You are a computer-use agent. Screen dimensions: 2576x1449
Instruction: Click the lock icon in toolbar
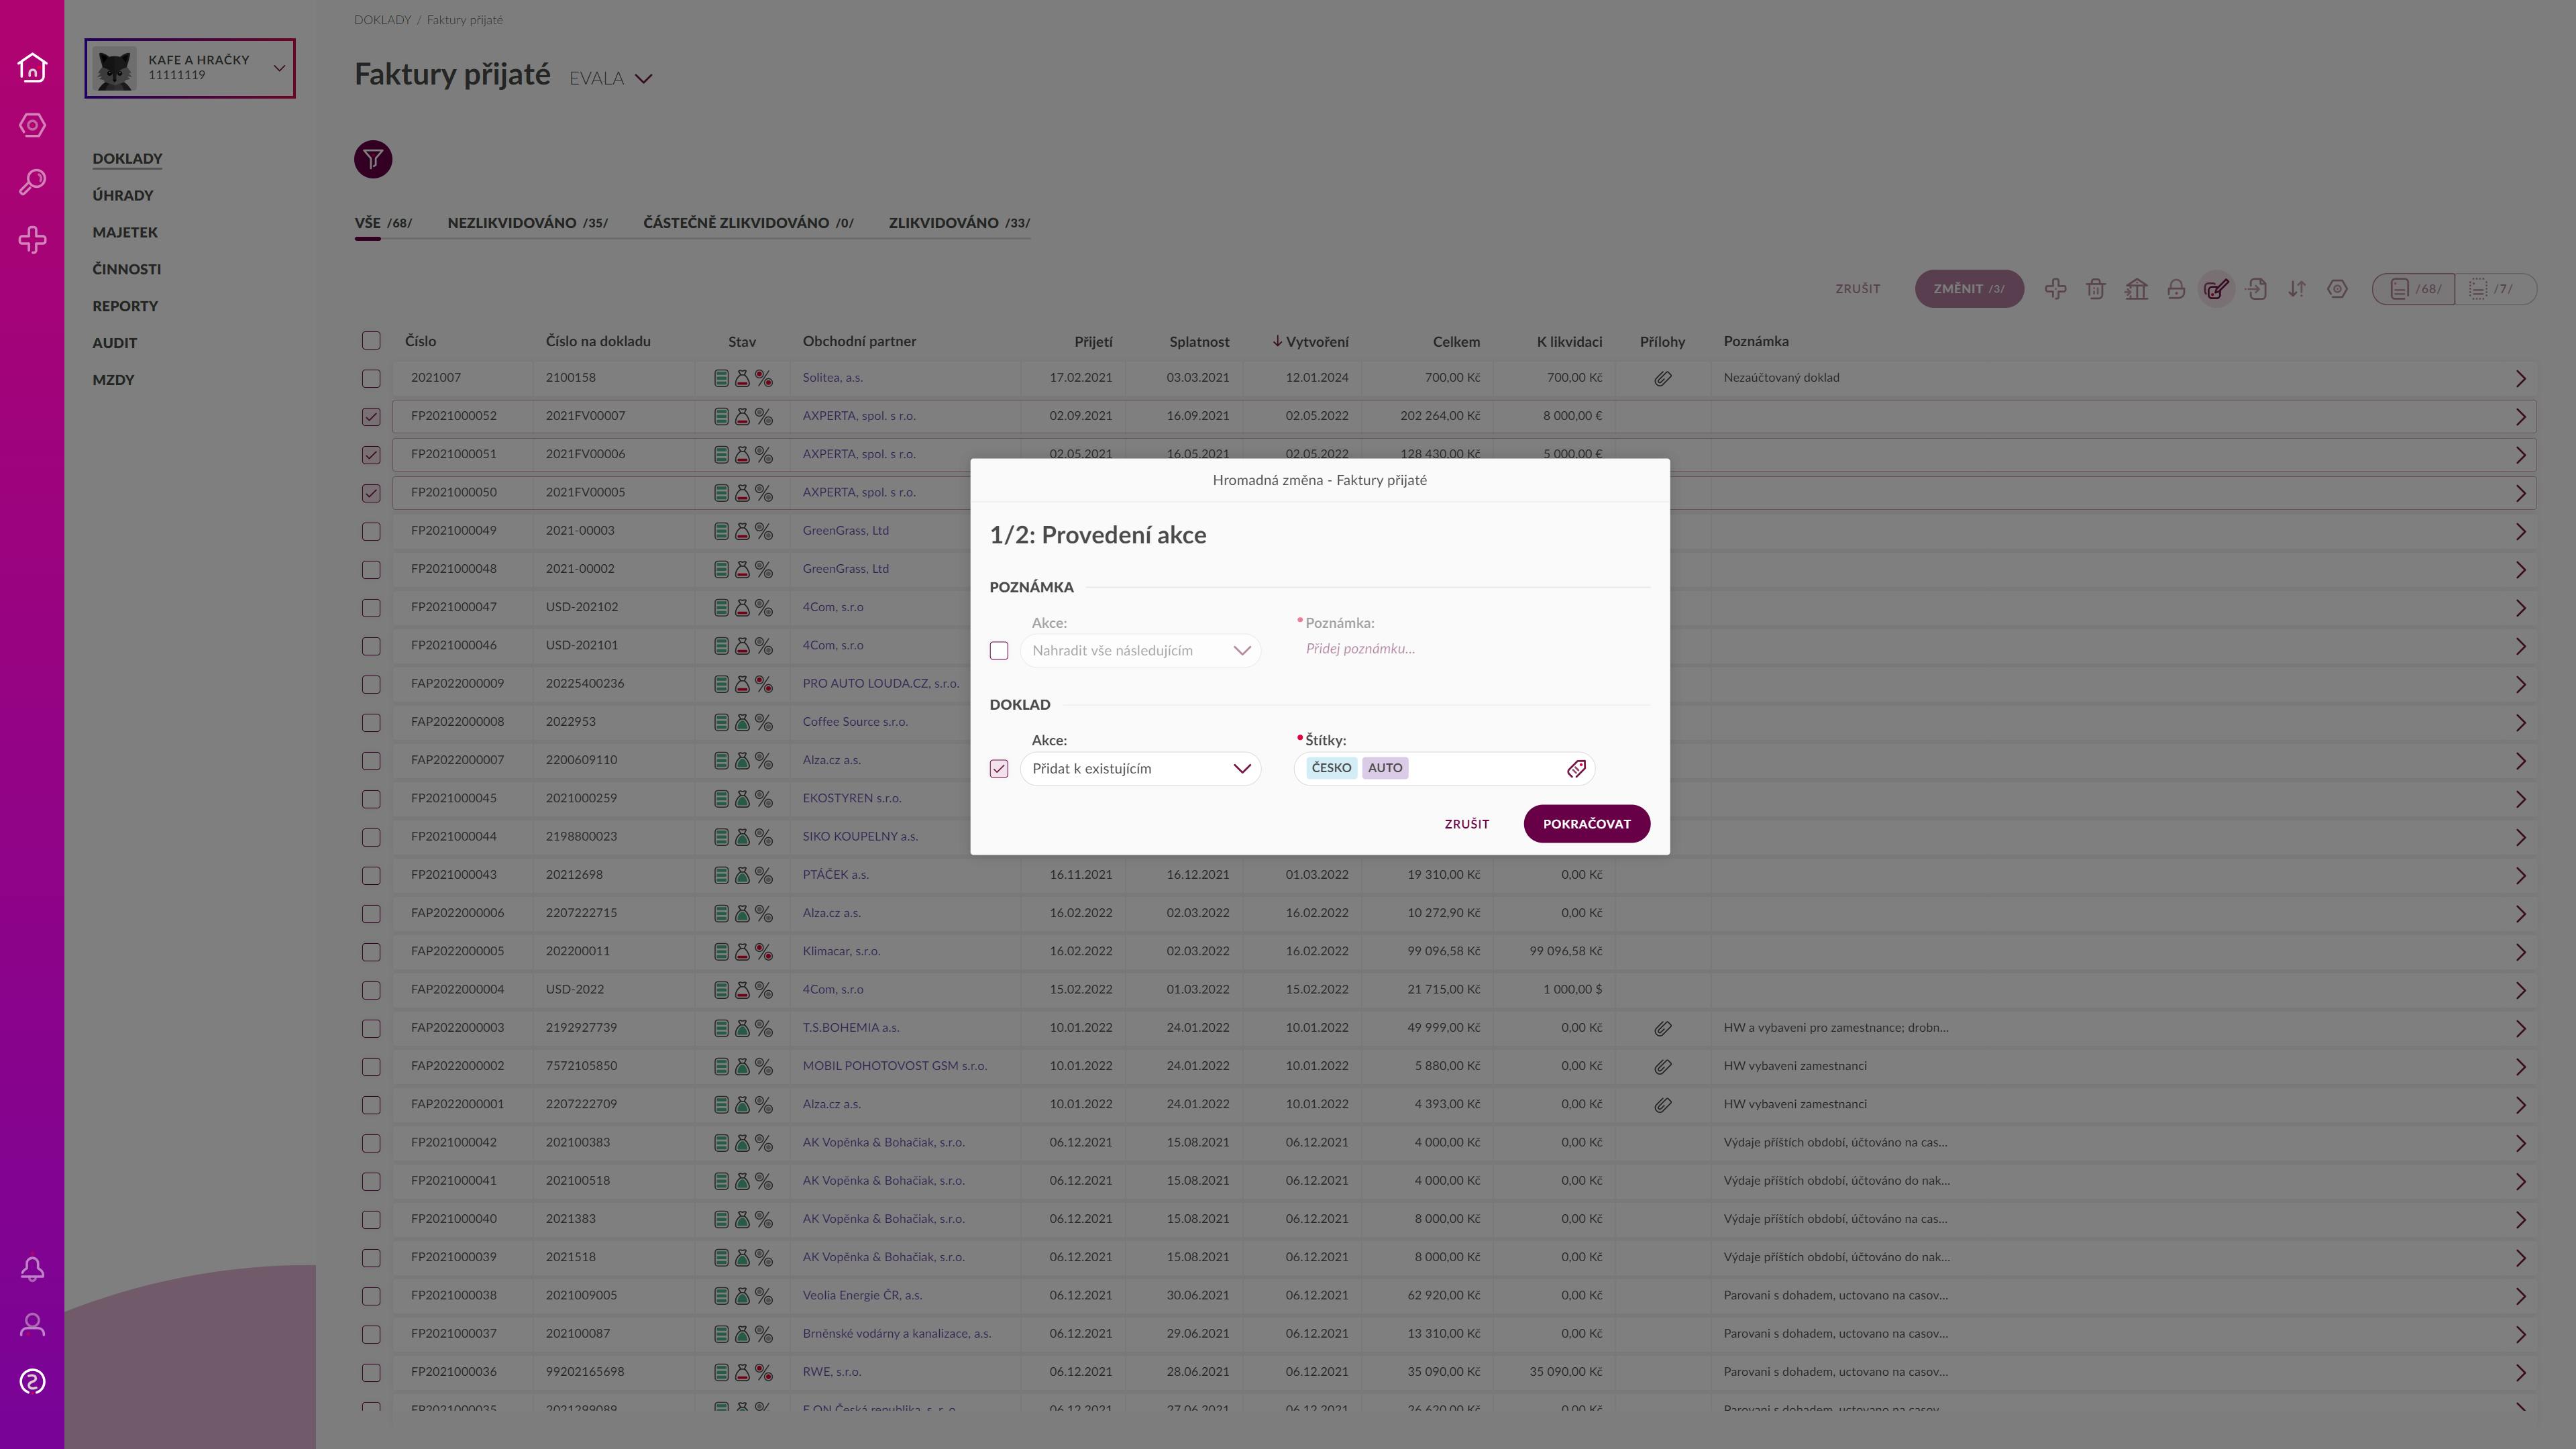[x=2176, y=289]
